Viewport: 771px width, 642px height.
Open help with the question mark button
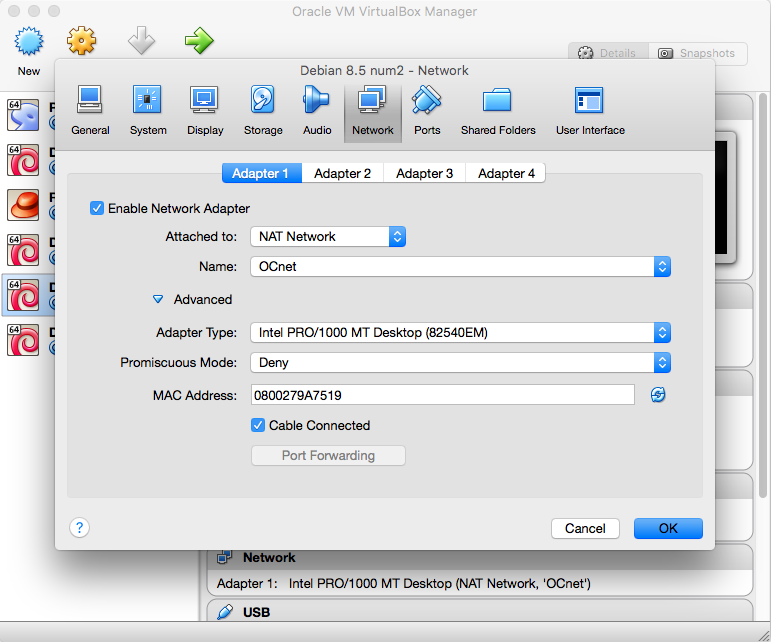click(x=79, y=528)
